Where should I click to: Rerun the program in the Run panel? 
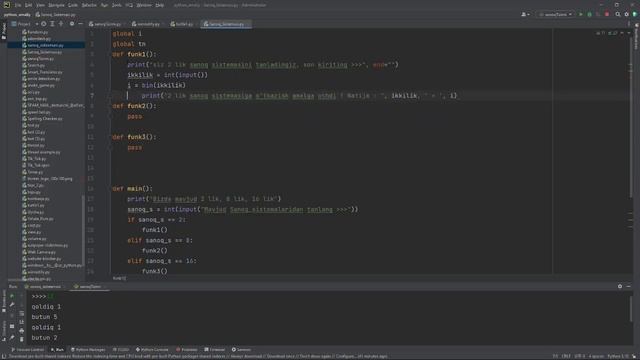(12, 296)
